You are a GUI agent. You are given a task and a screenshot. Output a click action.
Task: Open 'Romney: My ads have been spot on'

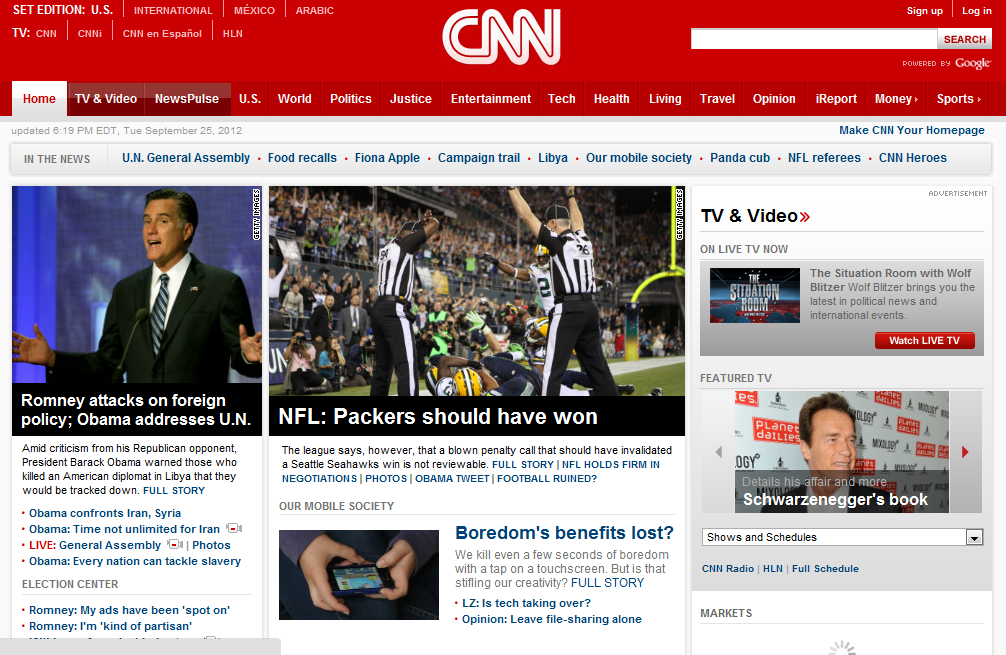(x=129, y=610)
